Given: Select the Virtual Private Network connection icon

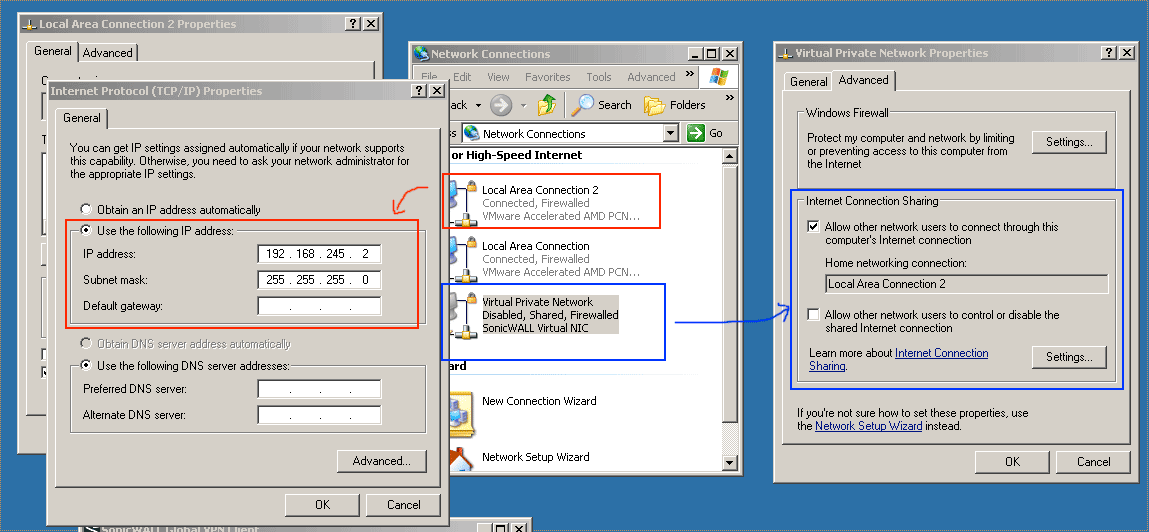Looking at the screenshot, I should (x=461, y=314).
